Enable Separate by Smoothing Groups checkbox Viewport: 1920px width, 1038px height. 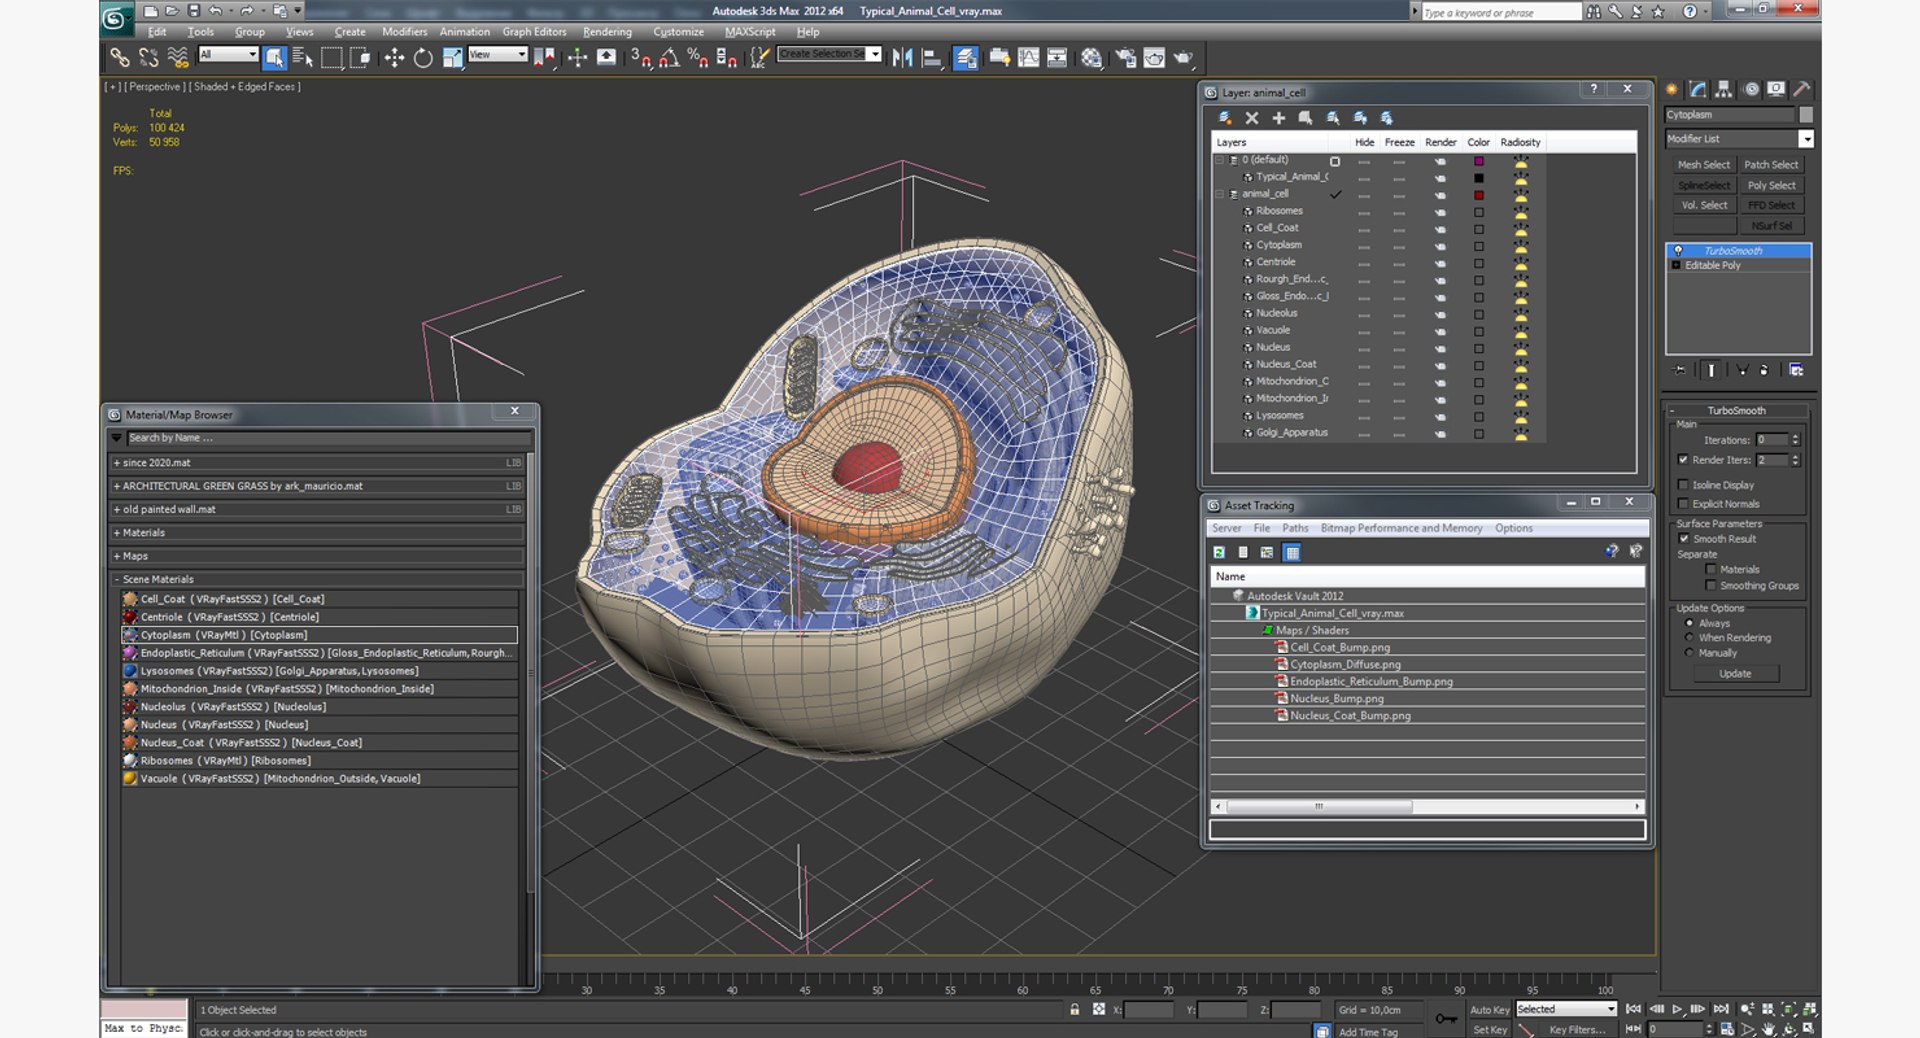click(x=1711, y=586)
